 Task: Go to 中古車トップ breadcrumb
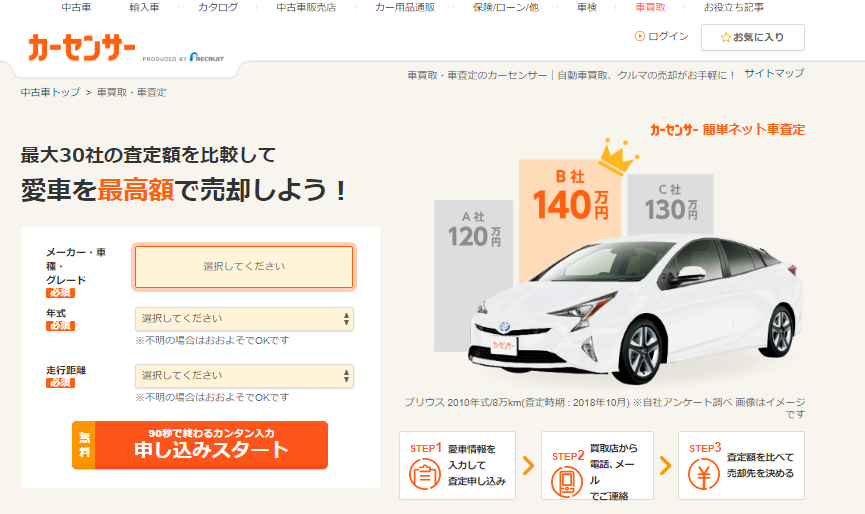(50, 92)
